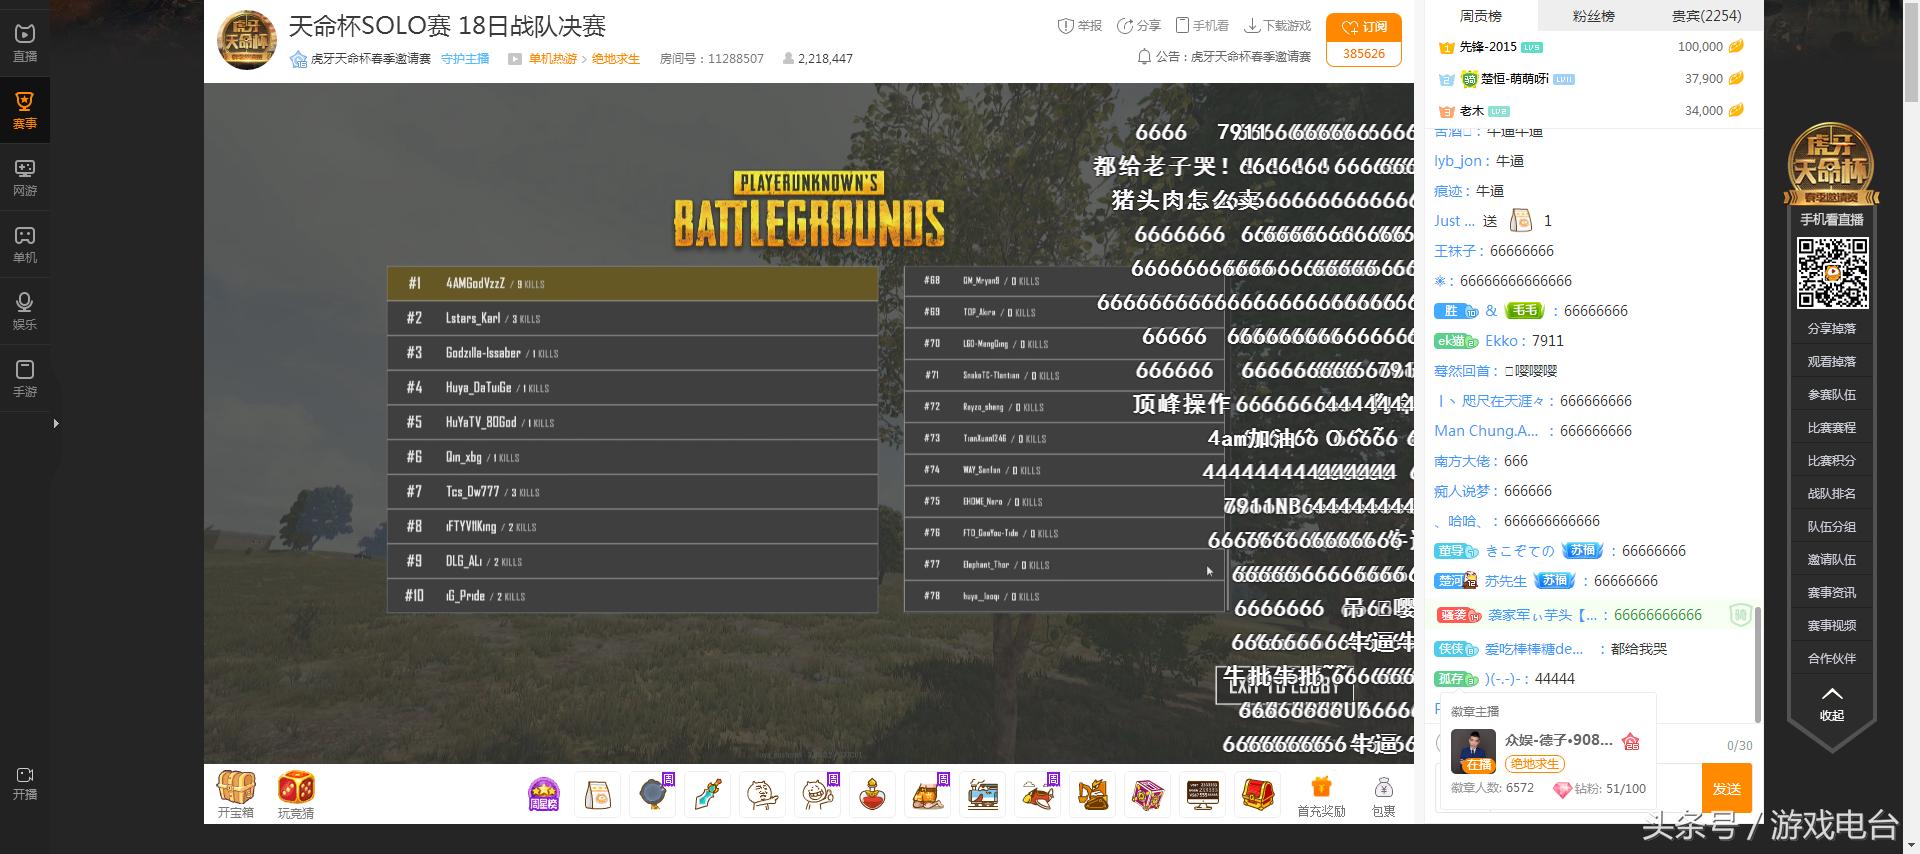Select the sword gift
This screenshot has width=1920, height=854.
click(709, 794)
